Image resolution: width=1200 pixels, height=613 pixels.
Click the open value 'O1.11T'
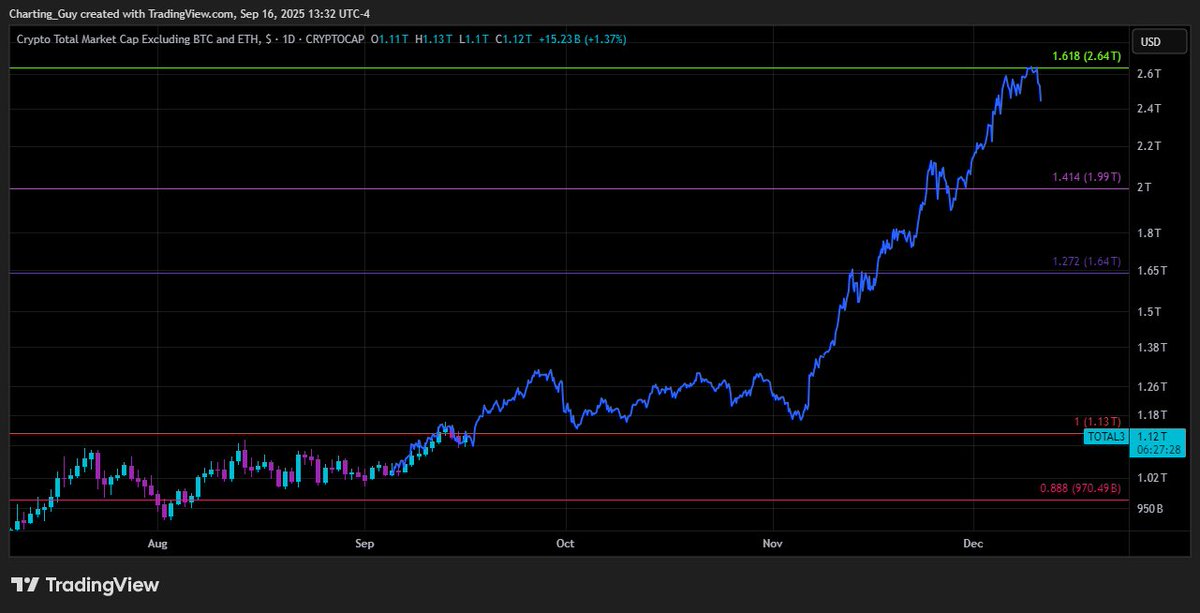[x=391, y=39]
